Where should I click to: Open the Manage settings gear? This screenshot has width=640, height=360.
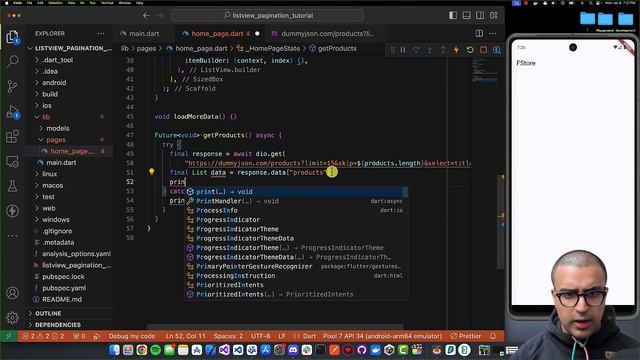13,317
